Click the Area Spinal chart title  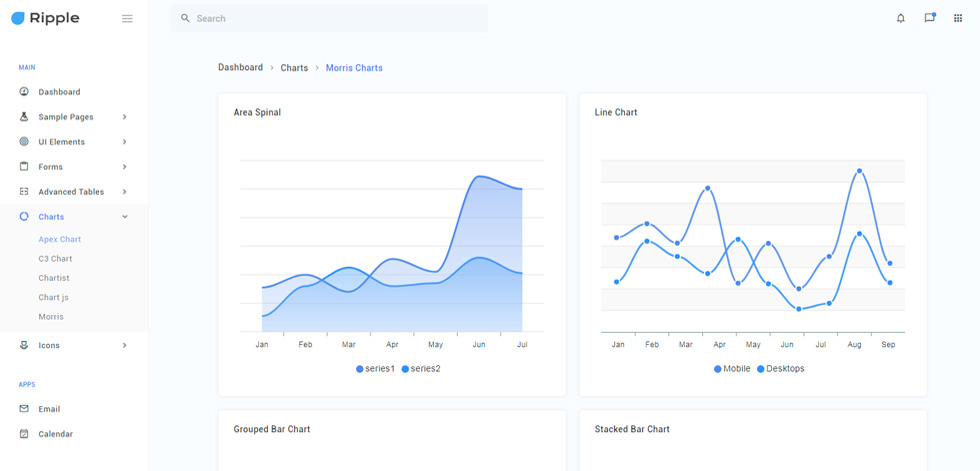click(257, 112)
